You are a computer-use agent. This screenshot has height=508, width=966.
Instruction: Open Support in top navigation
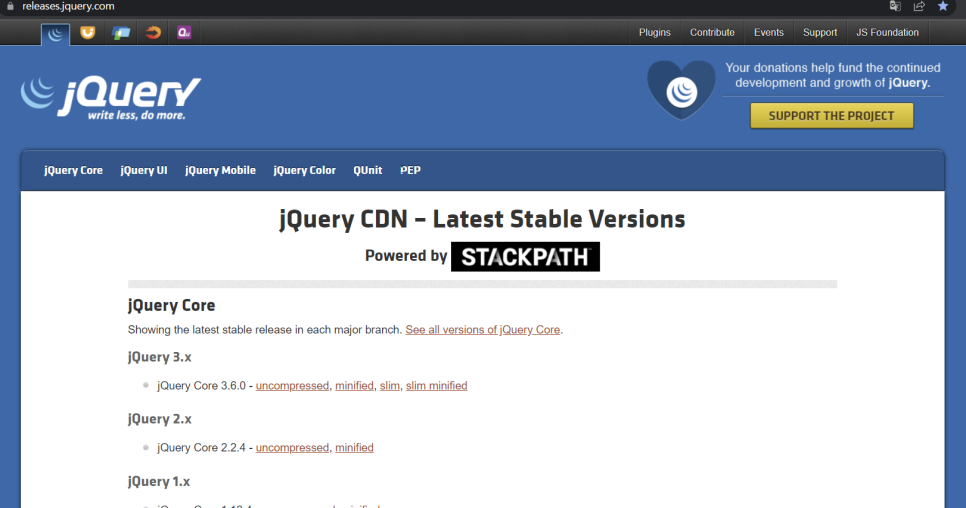click(820, 33)
